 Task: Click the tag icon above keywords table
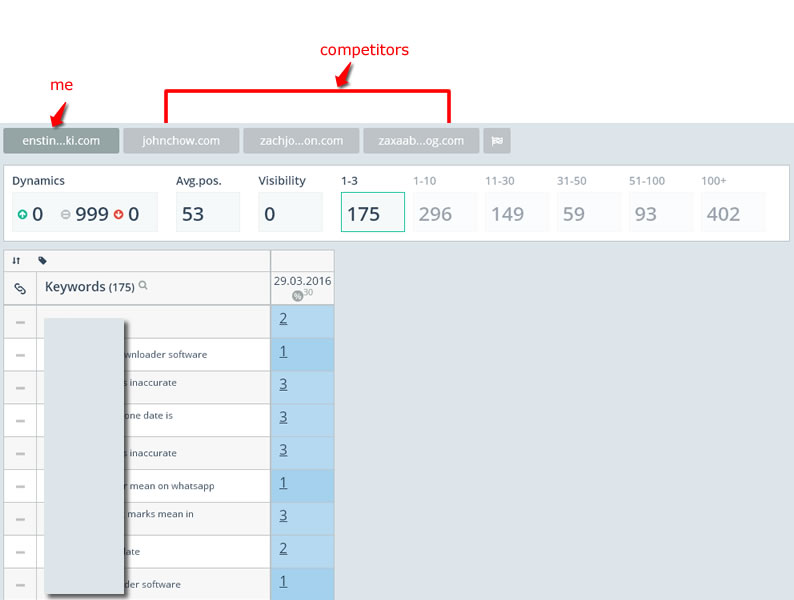tap(43, 261)
